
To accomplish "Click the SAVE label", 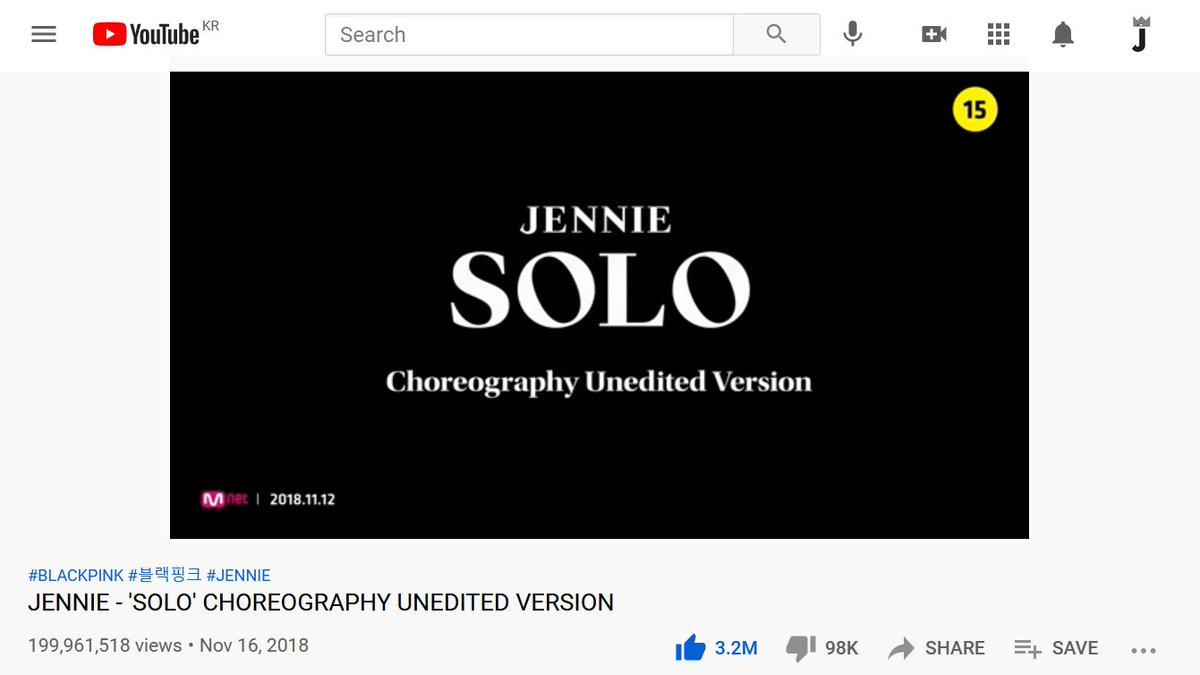I will coord(1075,648).
